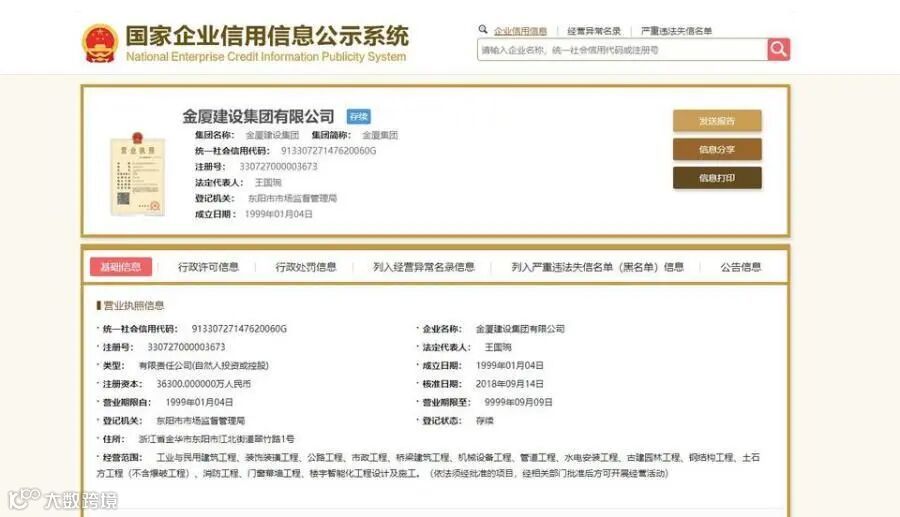The height and width of the screenshot is (517, 900).
Task: Click header 登记机关 value 东阳市市场监督管理局
Action: 292,198
